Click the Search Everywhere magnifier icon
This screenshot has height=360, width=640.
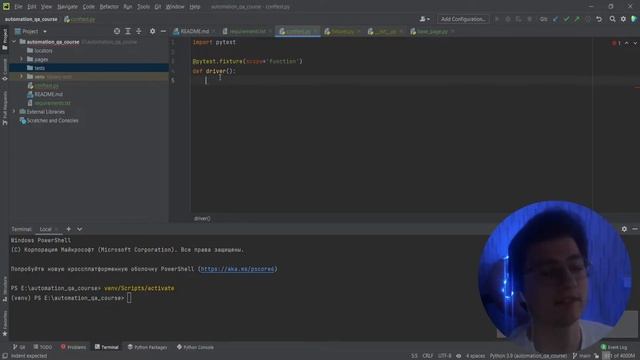pos(612,19)
